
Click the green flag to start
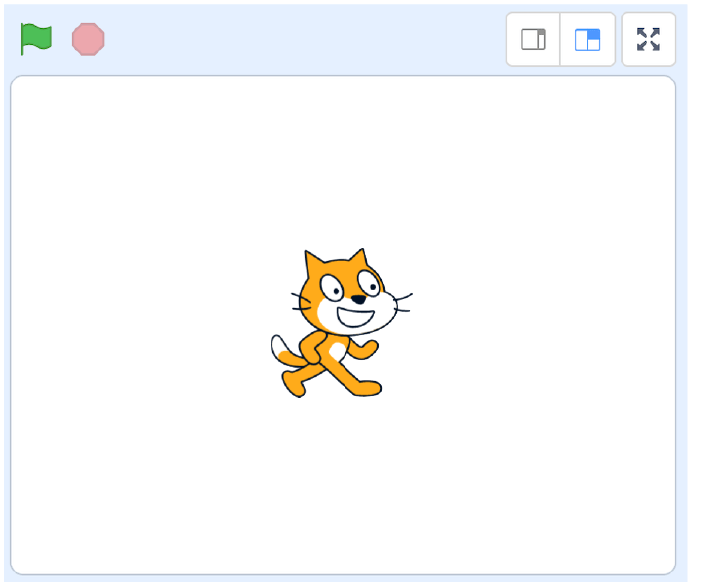click(36, 39)
